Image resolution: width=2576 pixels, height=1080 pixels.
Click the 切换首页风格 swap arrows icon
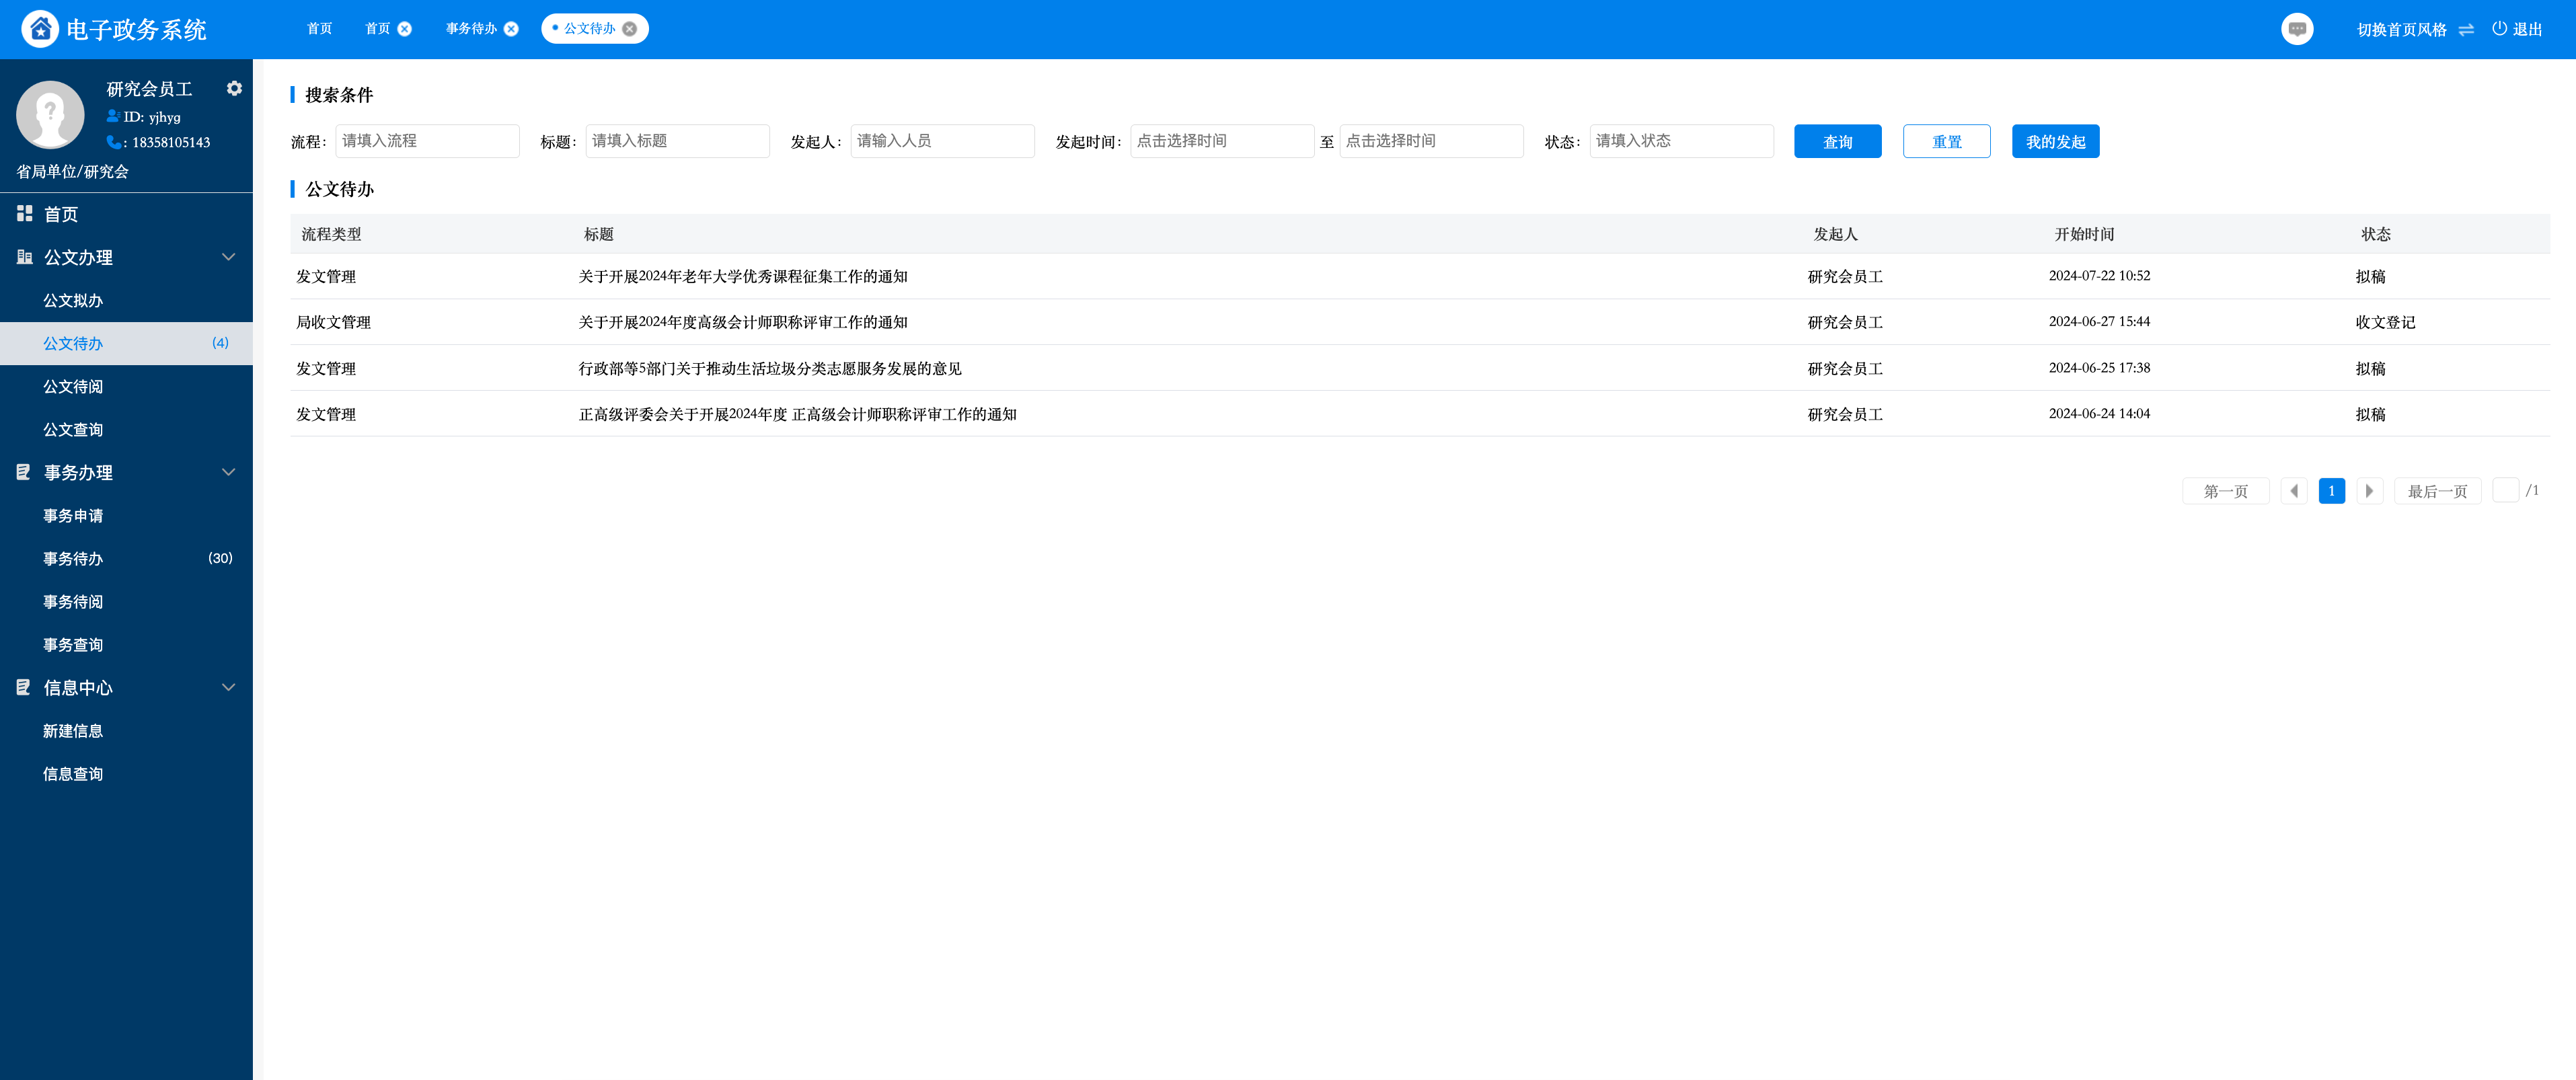pos(2466,30)
